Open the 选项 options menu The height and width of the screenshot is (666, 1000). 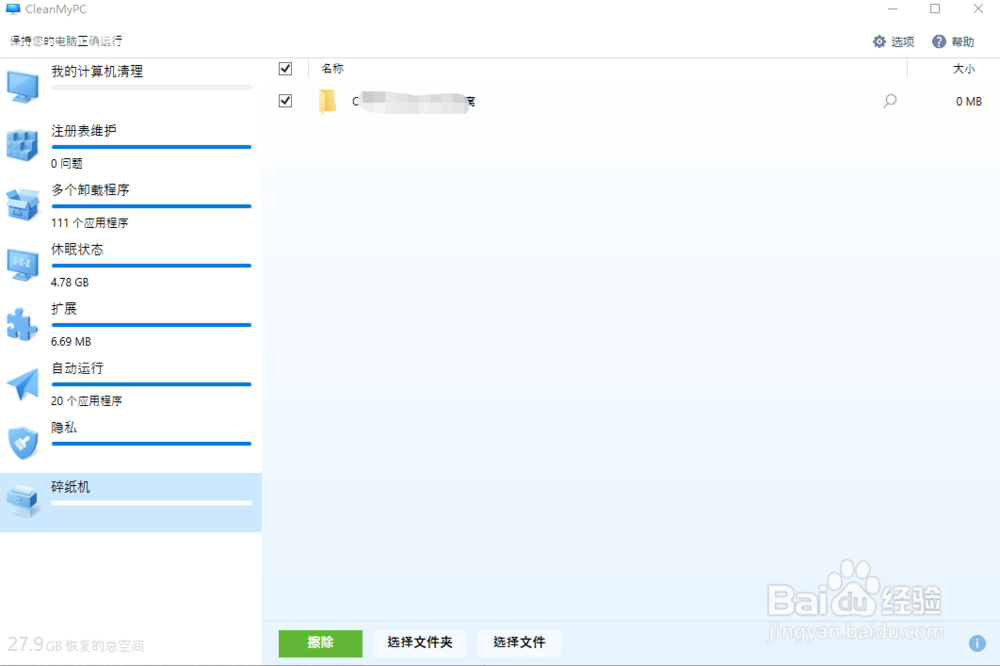[893, 42]
